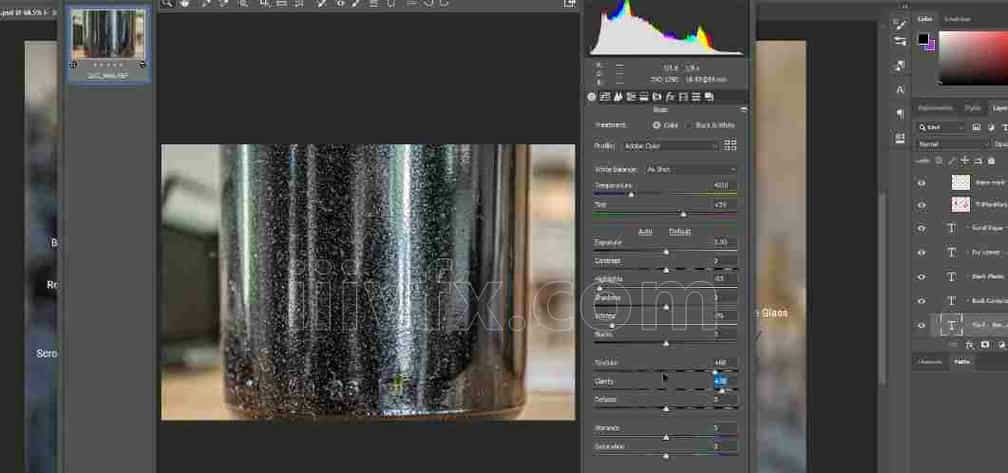Screen dimensions: 1008x473
Task: Open the Split Toning panel tab icon
Action: [x=644, y=97]
